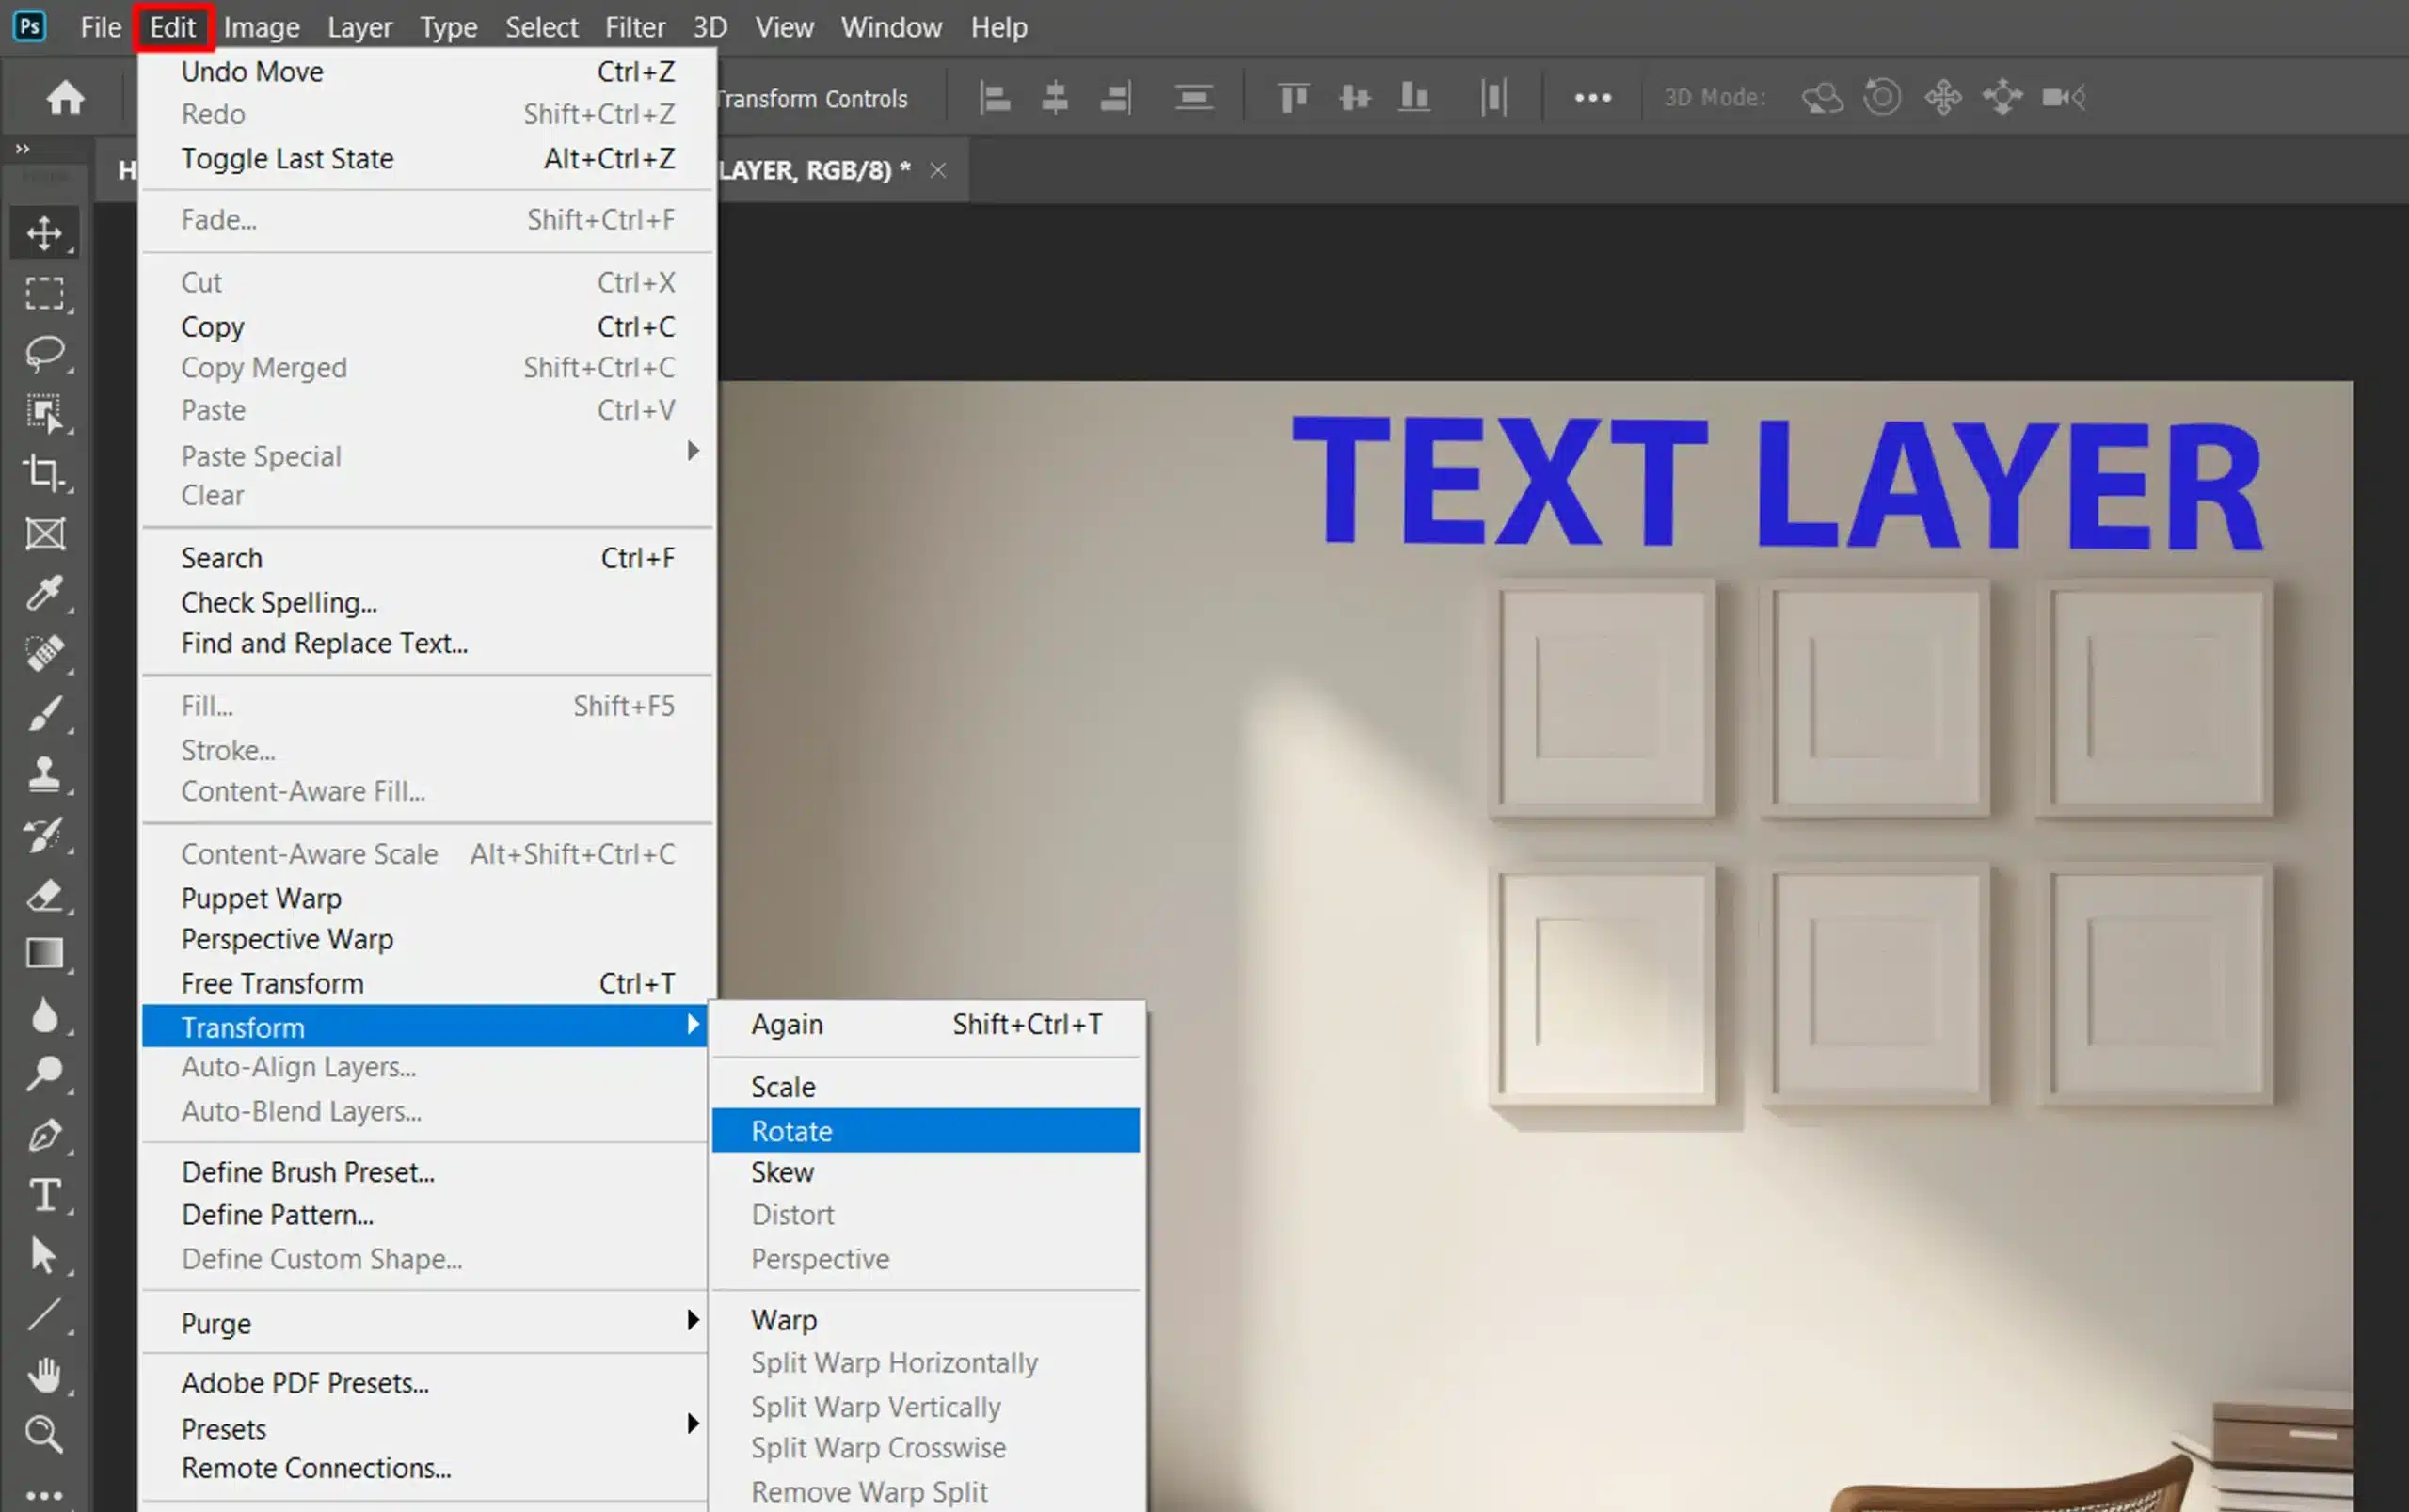Image resolution: width=2409 pixels, height=1512 pixels.
Task: Click Puppet Warp in the Edit menu
Action: [427, 898]
